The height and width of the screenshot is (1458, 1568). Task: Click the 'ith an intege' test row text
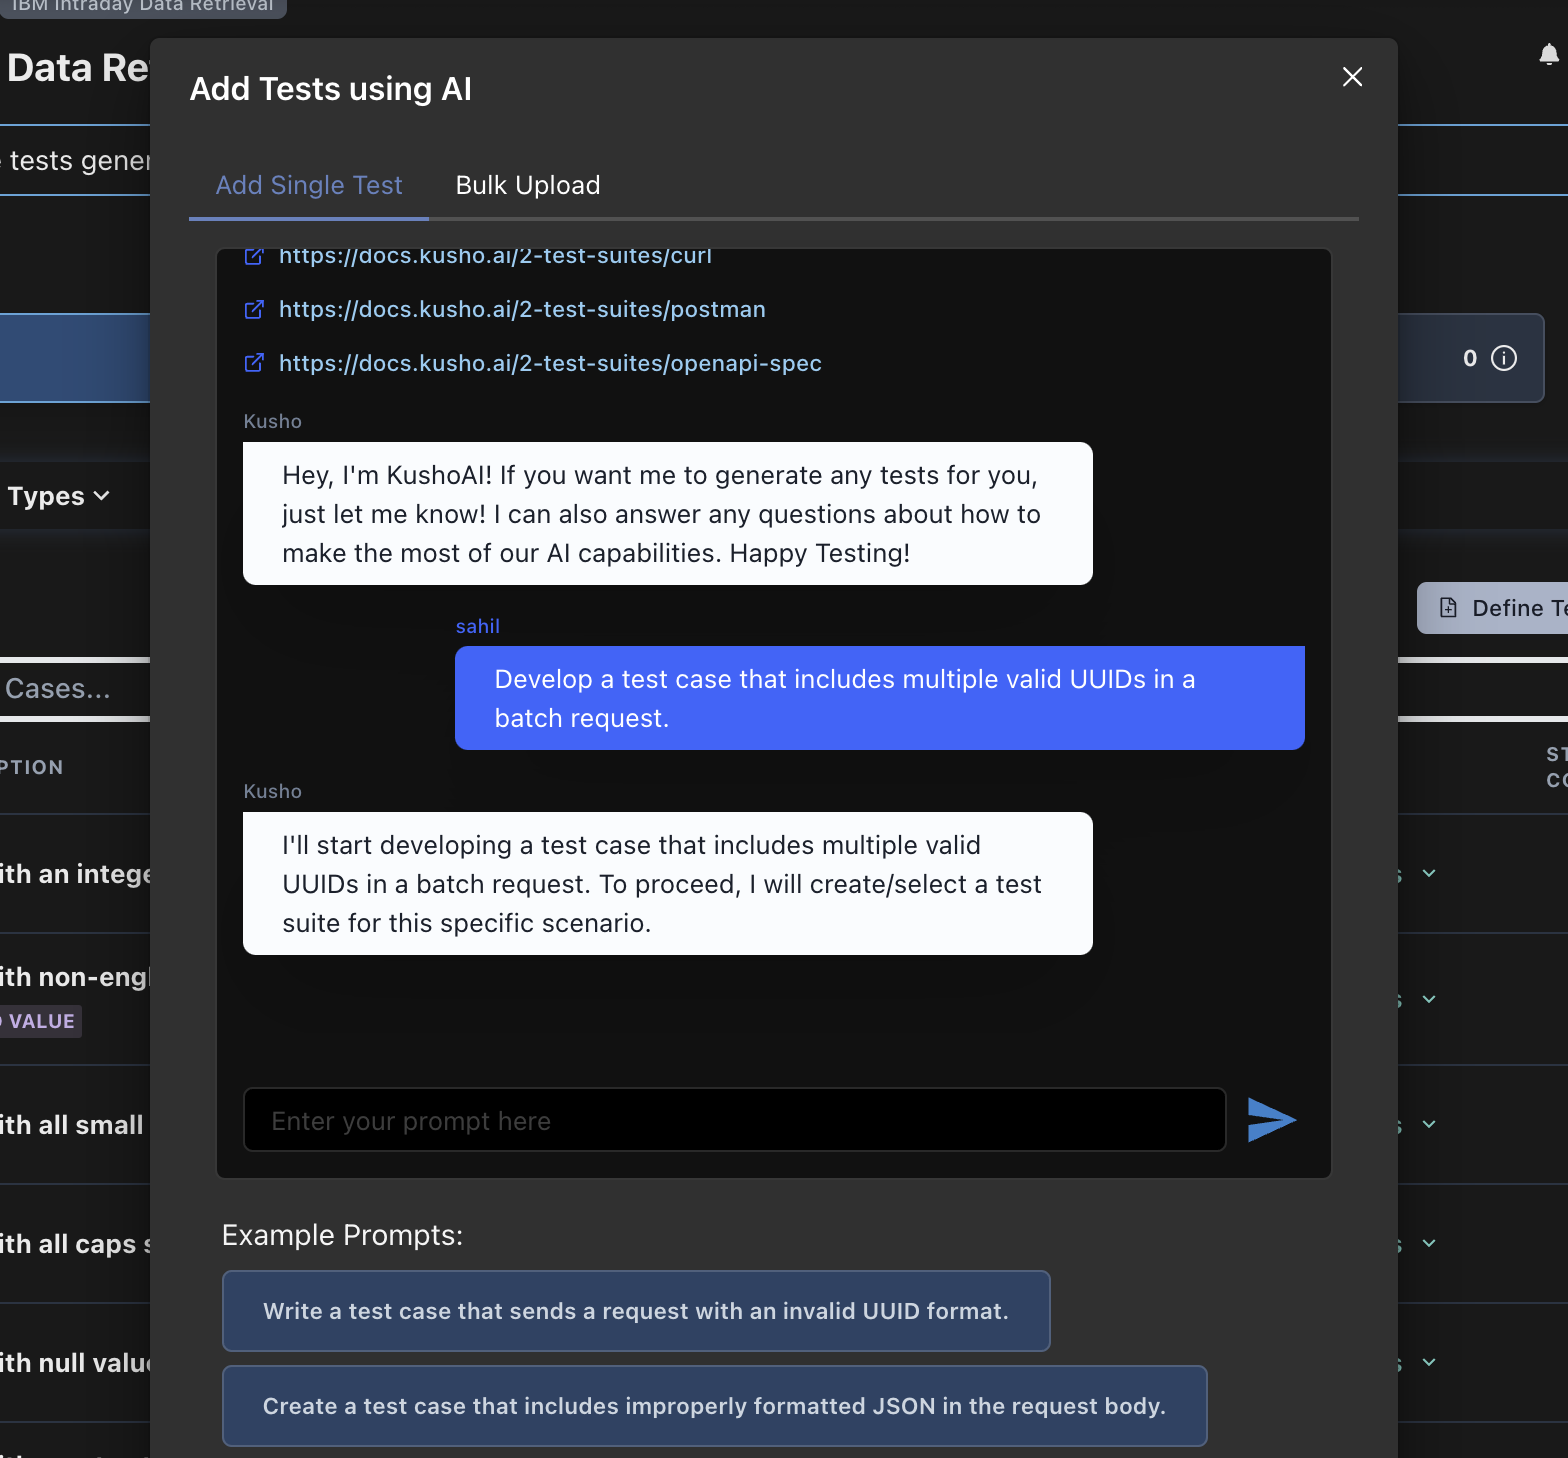75,874
